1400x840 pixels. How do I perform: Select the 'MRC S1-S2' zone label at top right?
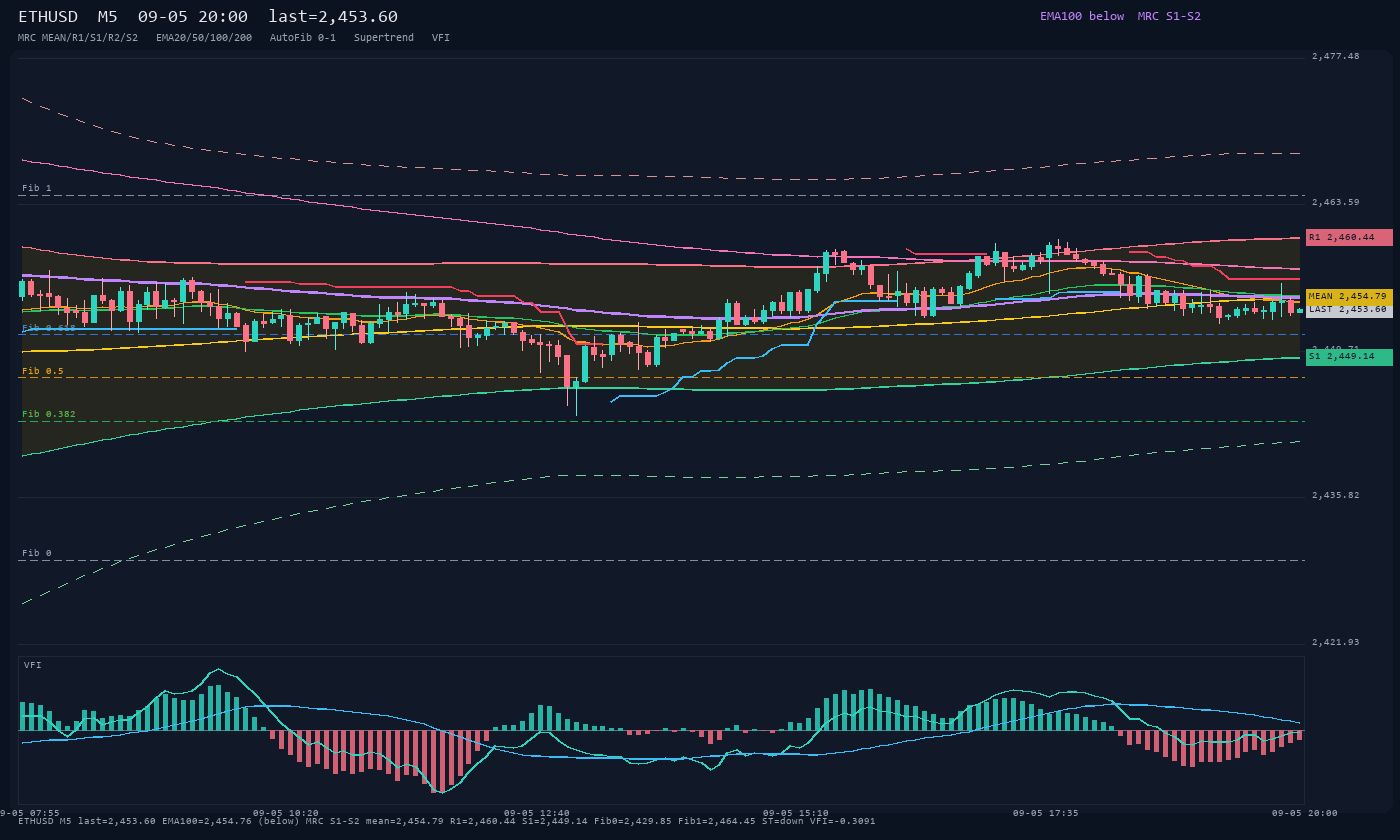[x=1169, y=16]
